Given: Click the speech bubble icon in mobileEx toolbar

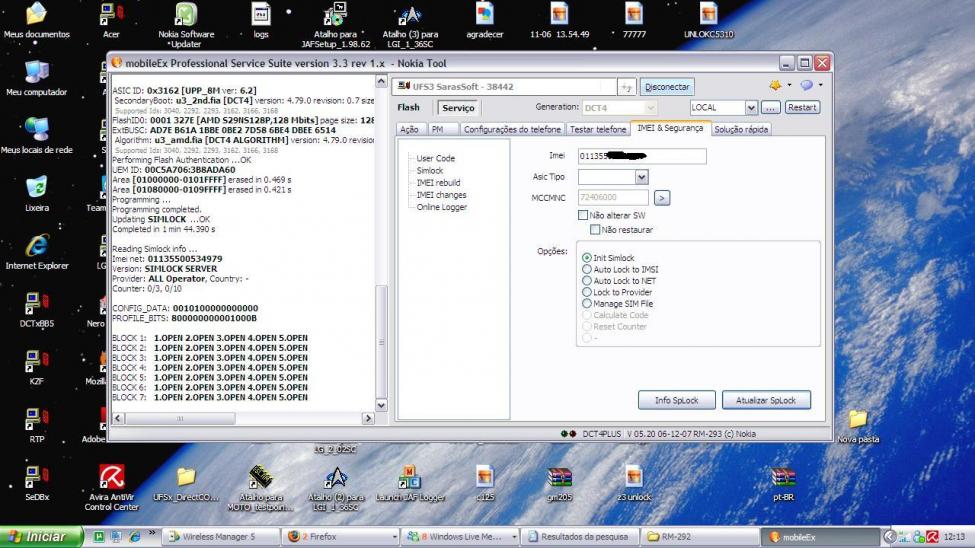Looking at the screenshot, I should (x=806, y=85).
